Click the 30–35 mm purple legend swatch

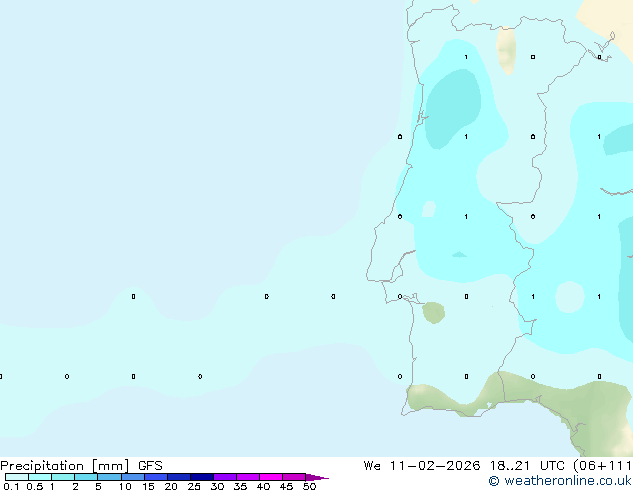225,477
